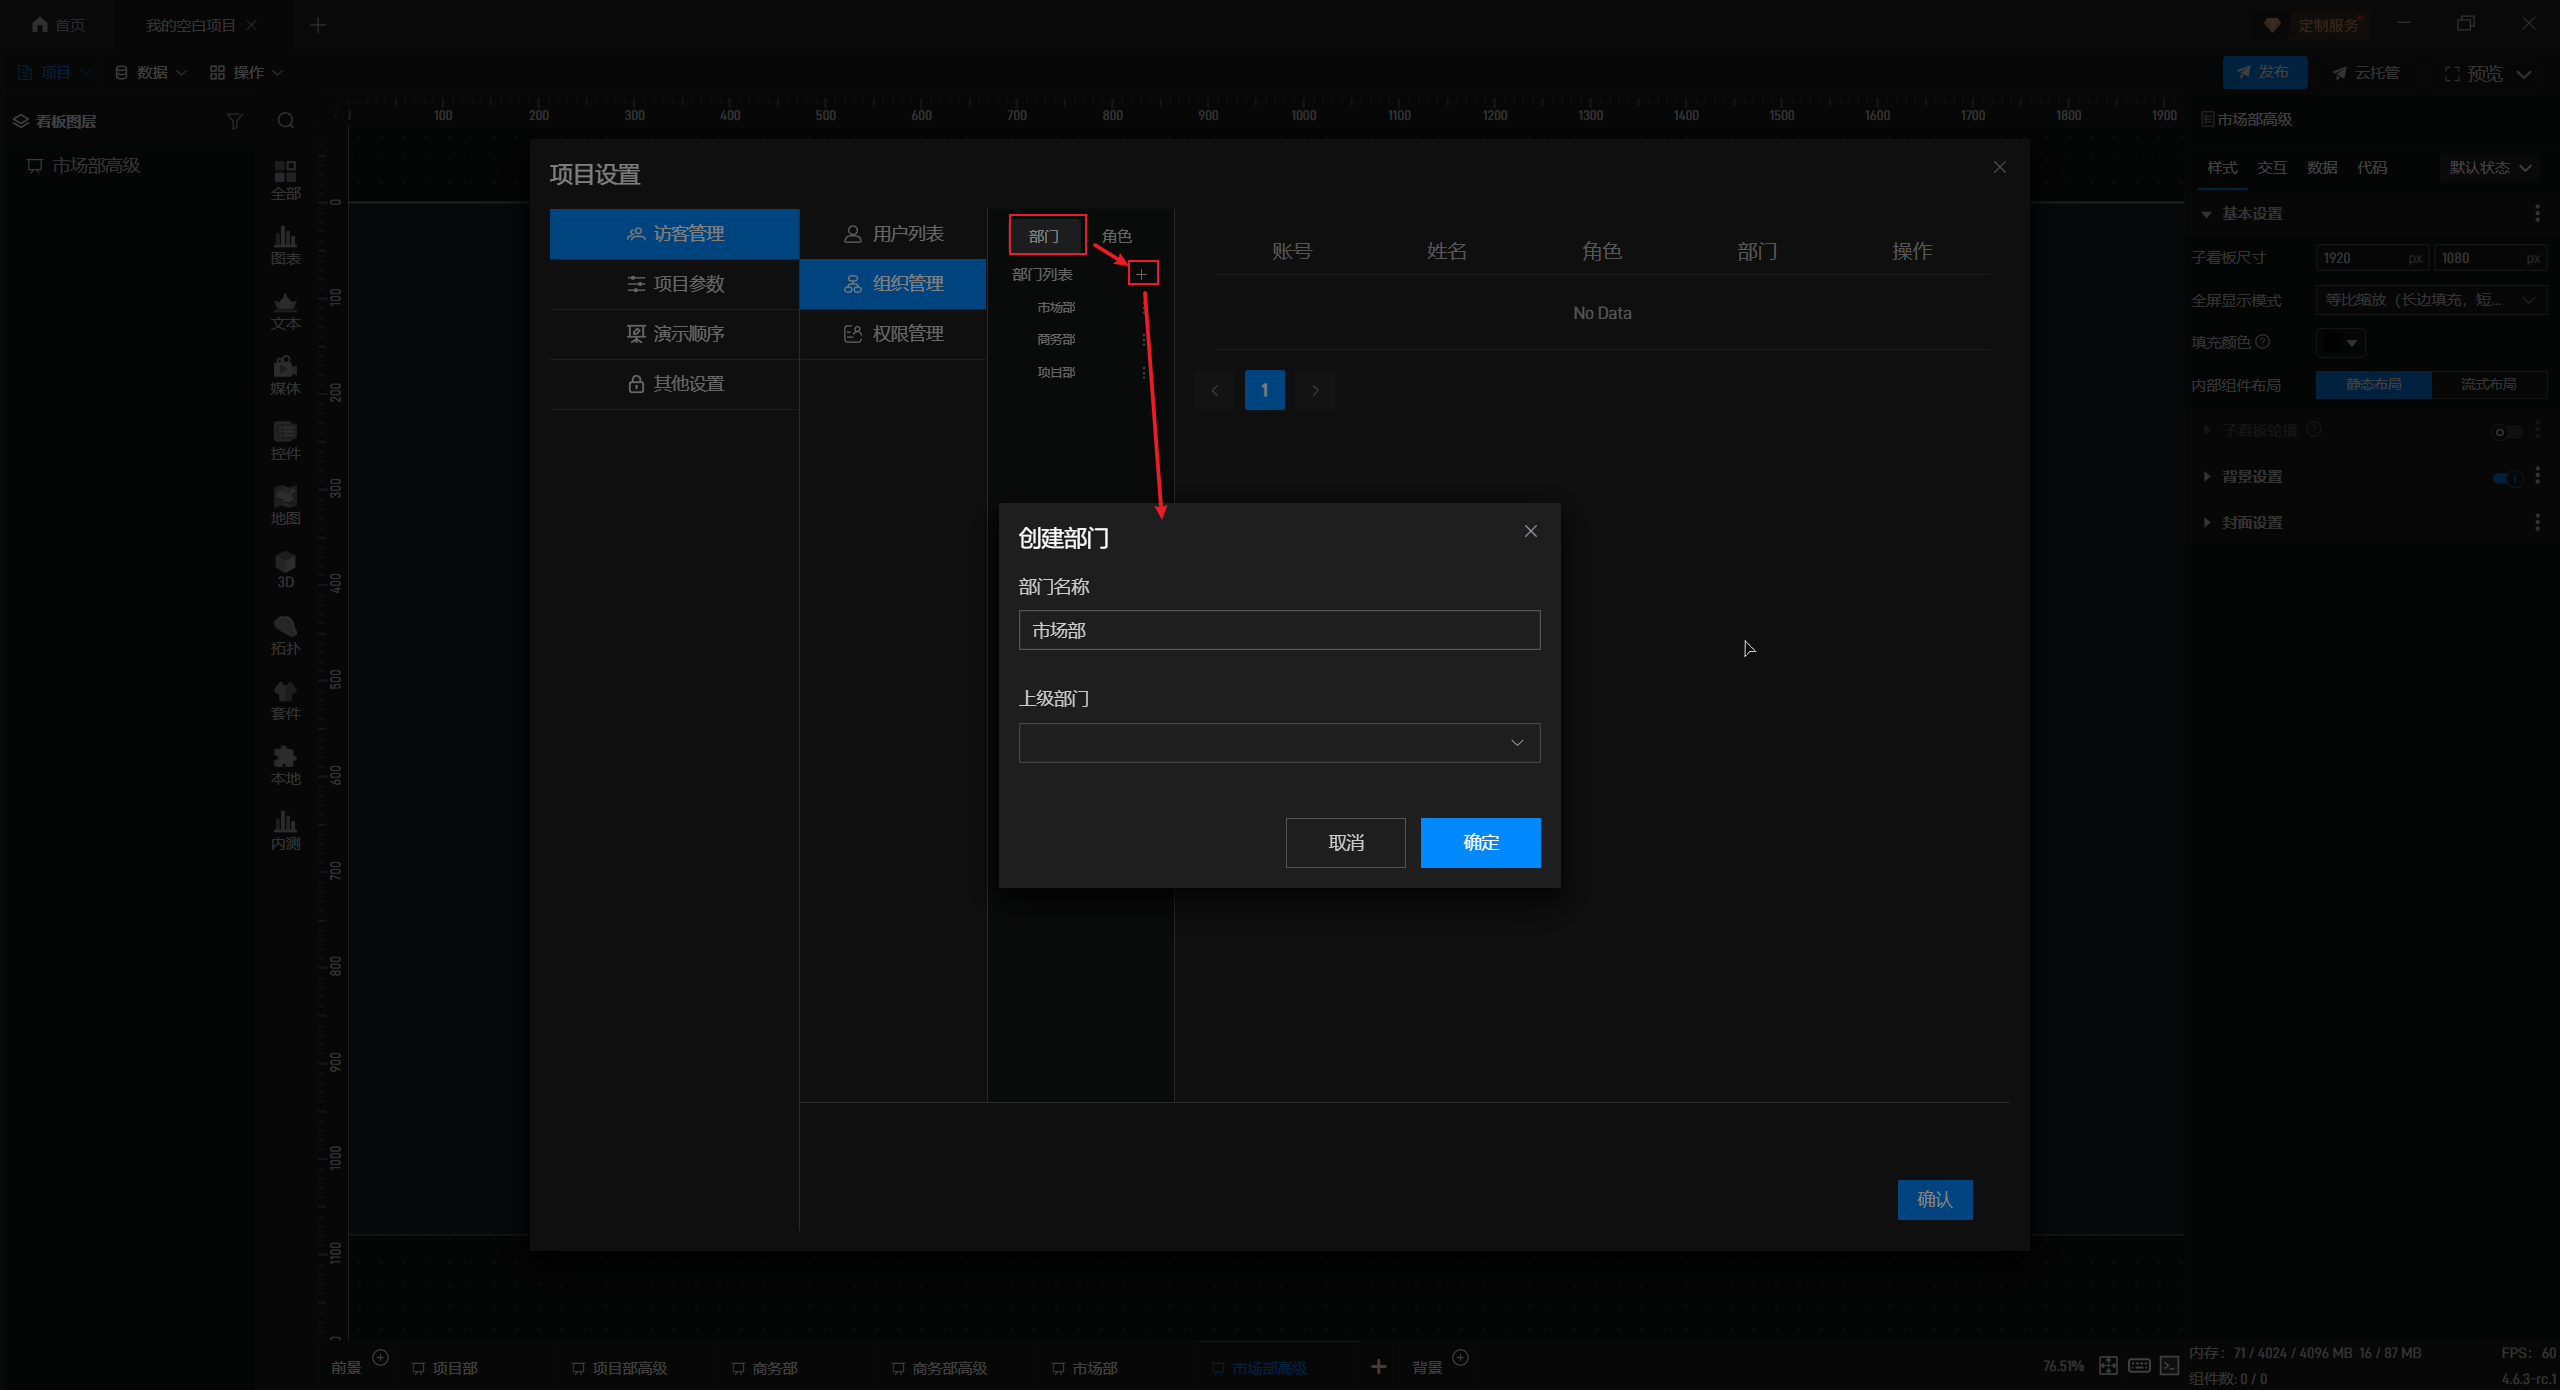The height and width of the screenshot is (1390, 2560).
Task: Click the 取消 button
Action: pyautogui.click(x=1345, y=842)
